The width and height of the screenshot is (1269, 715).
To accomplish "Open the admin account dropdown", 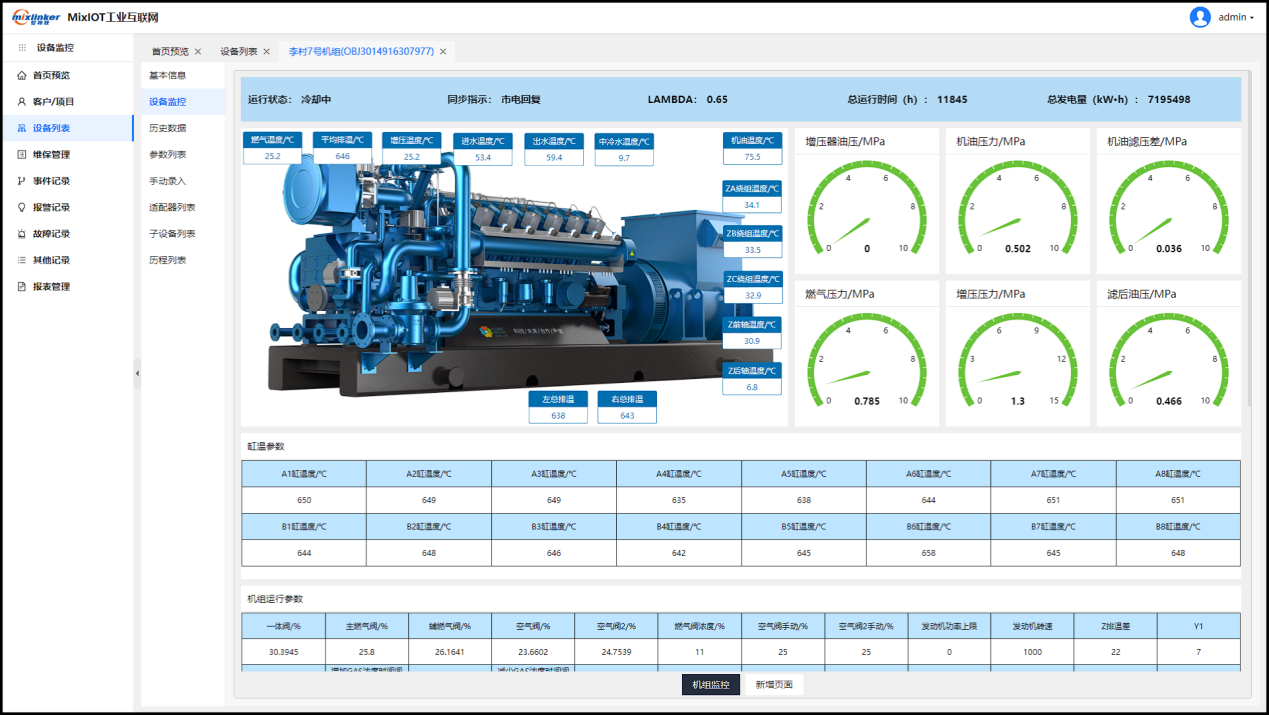I will pos(1236,18).
